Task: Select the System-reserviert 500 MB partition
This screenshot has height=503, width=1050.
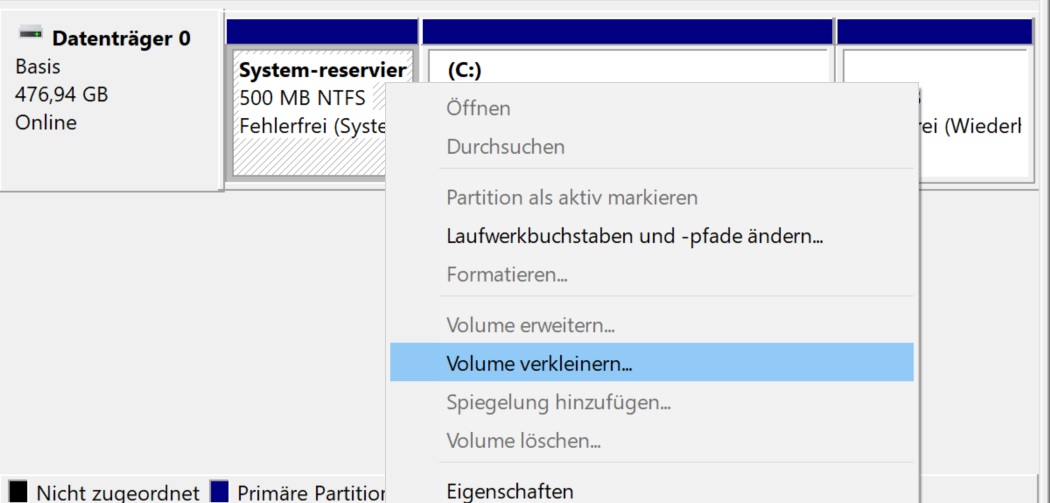Action: pos(310,110)
